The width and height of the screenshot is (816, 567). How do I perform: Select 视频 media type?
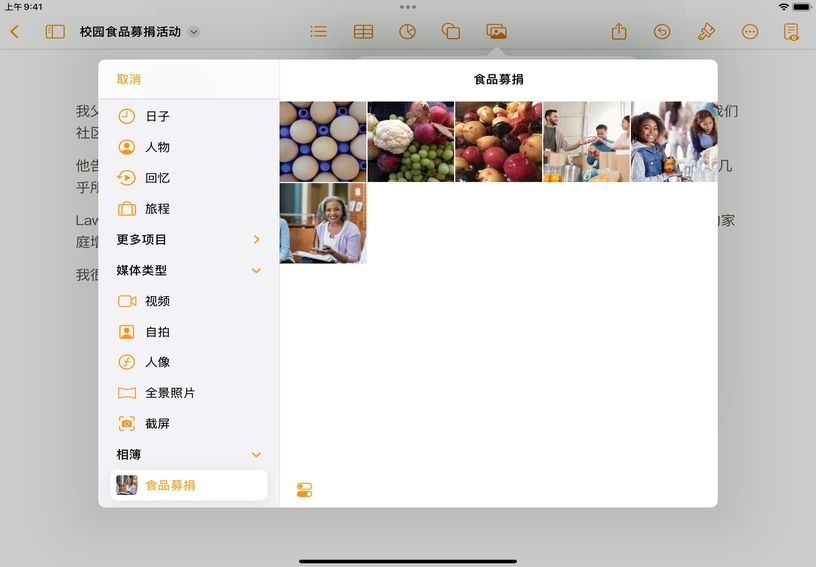[157, 301]
